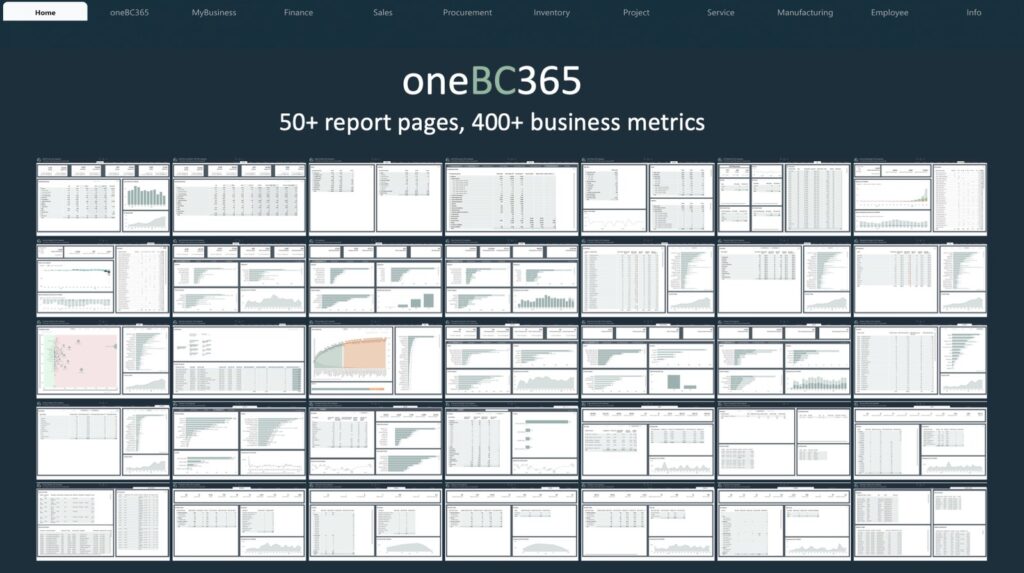This screenshot has height=573, width=1024.
Task: Click the large oneBC365 title text
Action: coord(491,81)
